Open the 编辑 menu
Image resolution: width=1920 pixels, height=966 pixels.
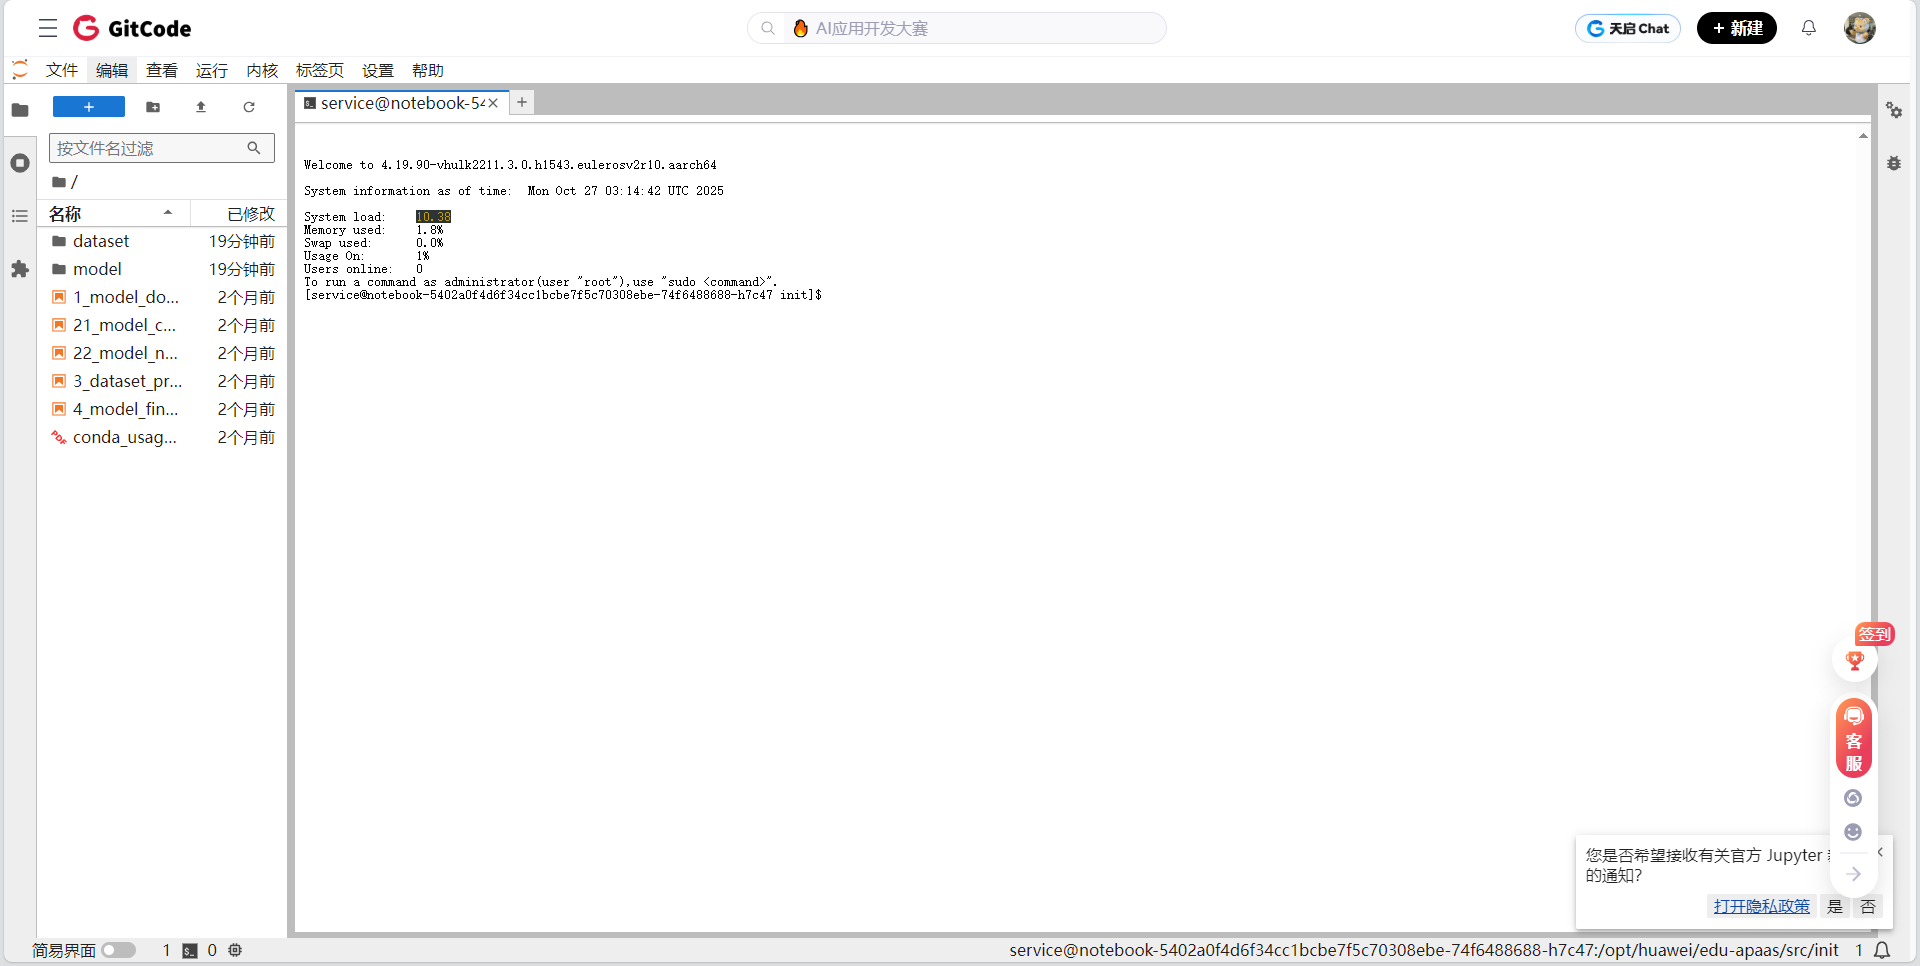click(112, 70)
